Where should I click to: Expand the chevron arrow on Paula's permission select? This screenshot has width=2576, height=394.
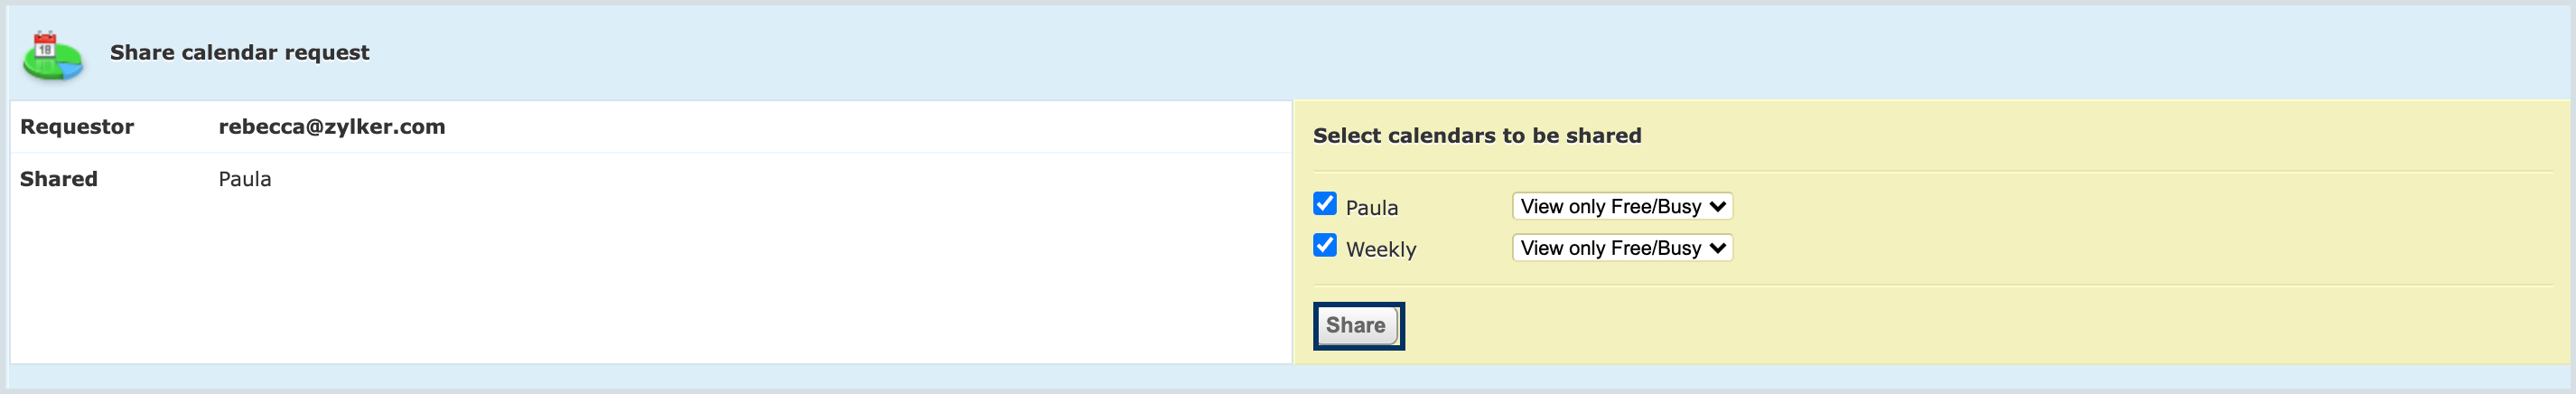pyautogui.click(x=1718, y=206)
